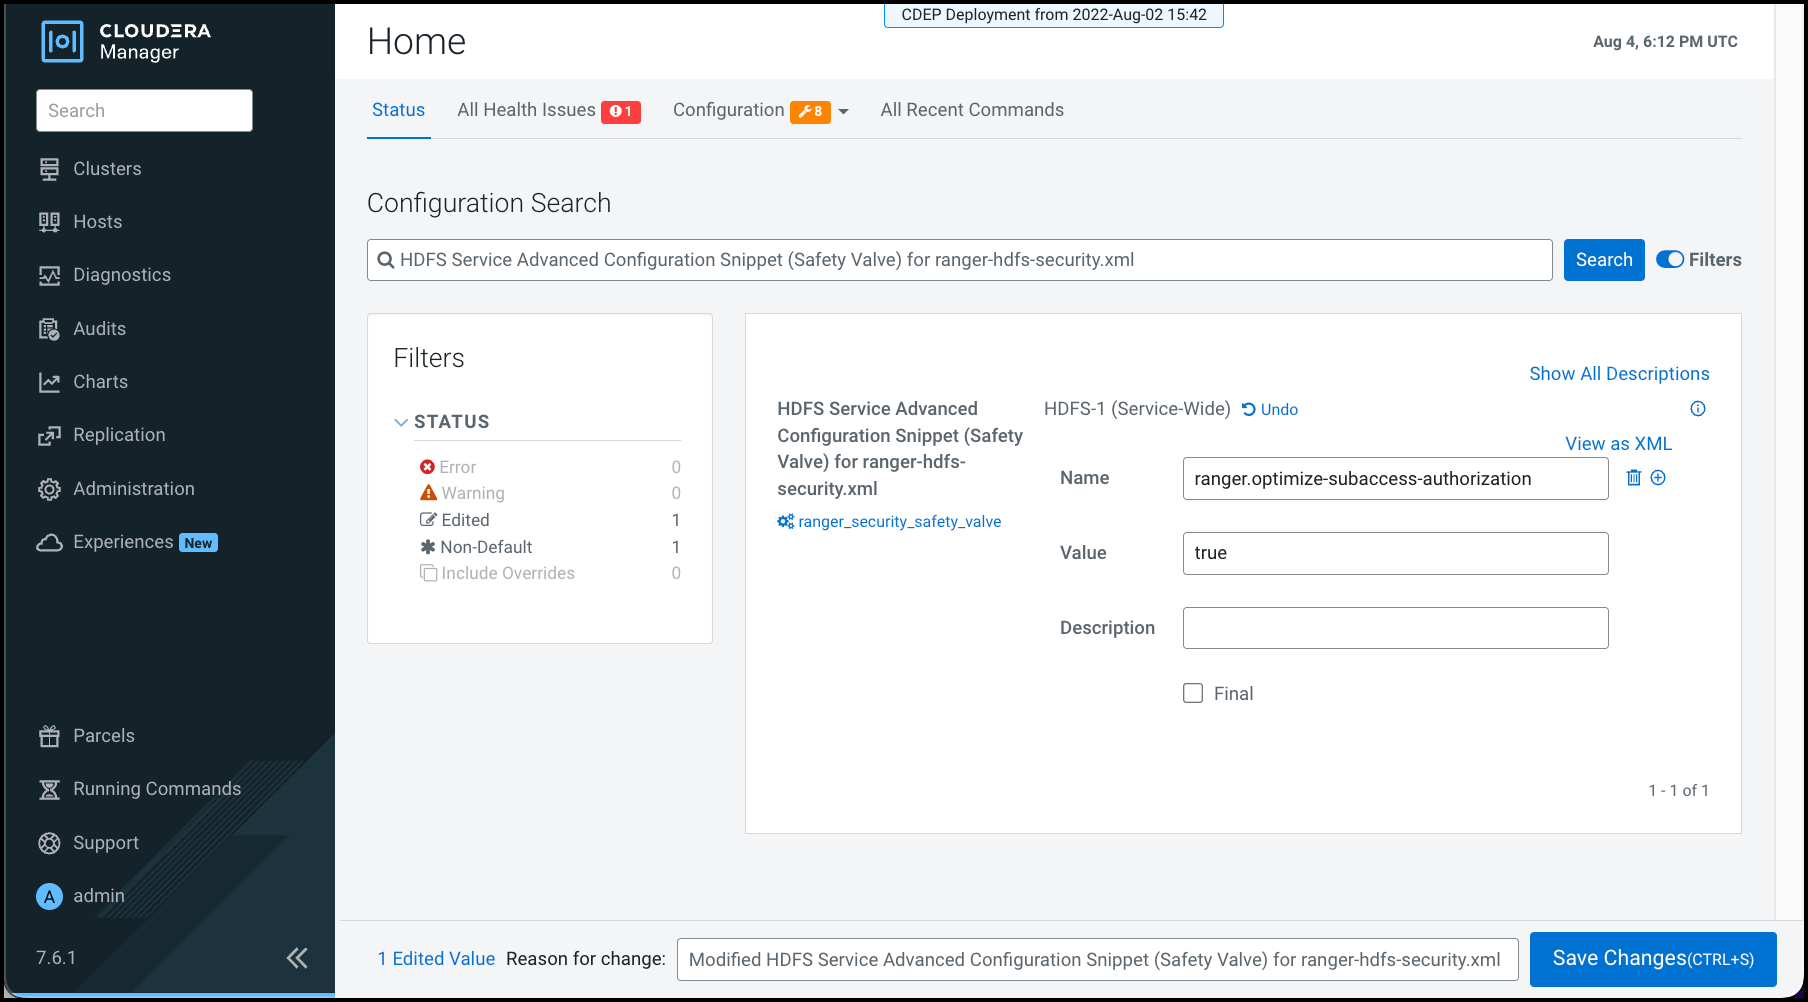Open Running Commands in the sidebar
This screenshot has height=1002, width=1808.
[156, 789]
